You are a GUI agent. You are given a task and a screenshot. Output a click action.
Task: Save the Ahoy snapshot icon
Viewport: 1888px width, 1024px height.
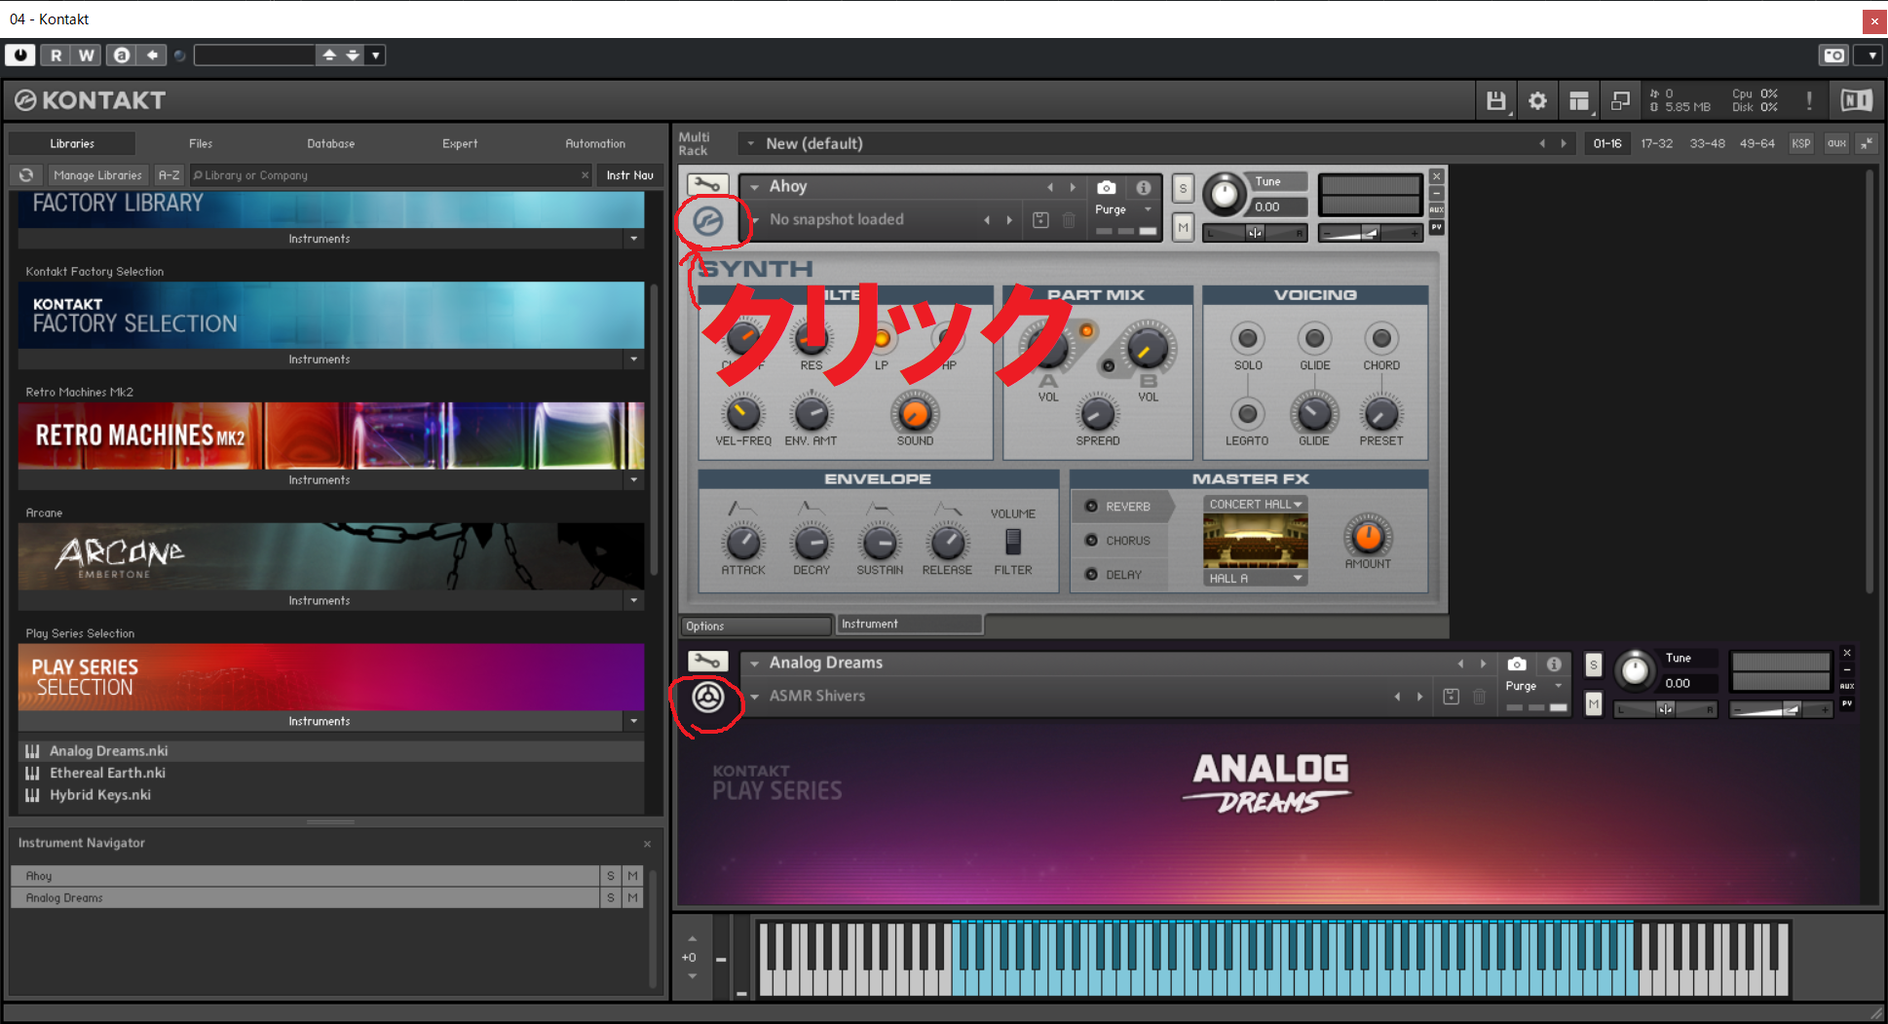coord(1040,220)
